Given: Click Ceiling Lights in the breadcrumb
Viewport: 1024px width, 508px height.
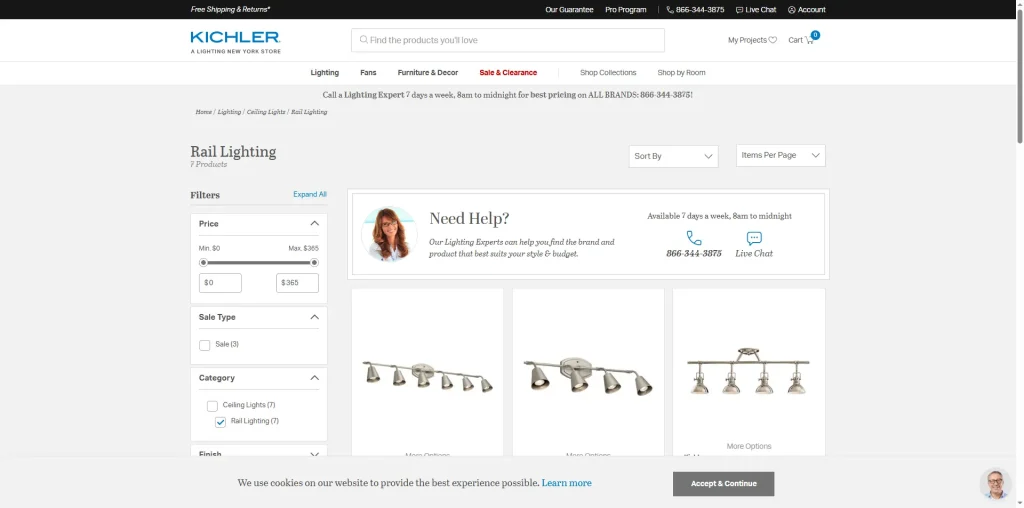Looking at the screenshot, I should tap(266, 112).
